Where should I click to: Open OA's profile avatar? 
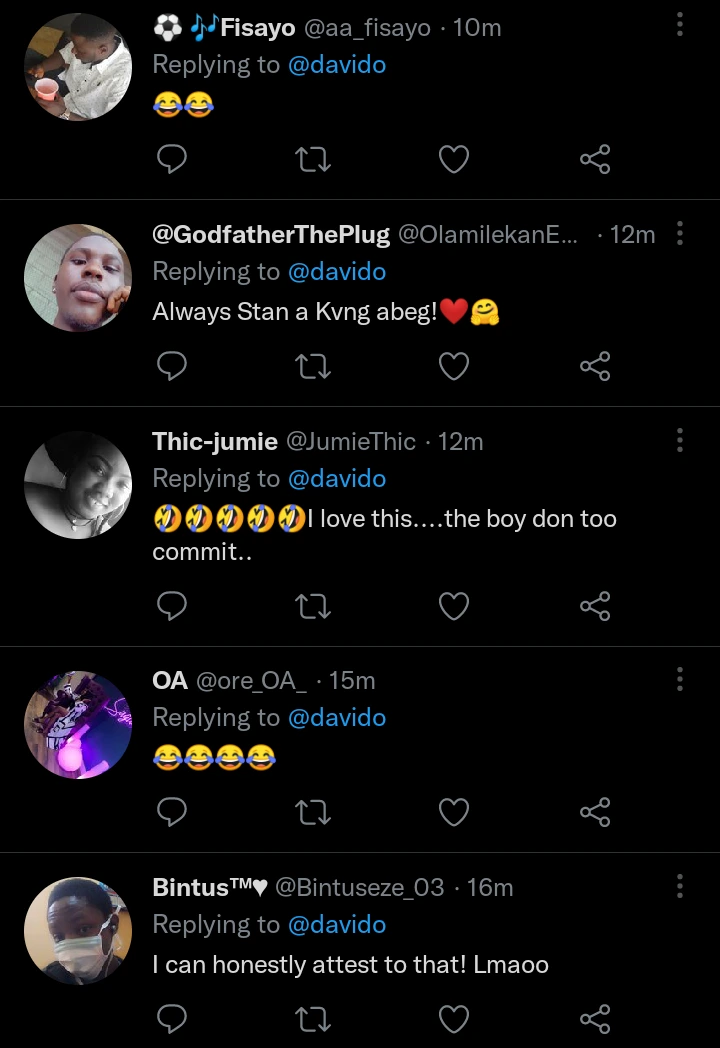(78, 725)
